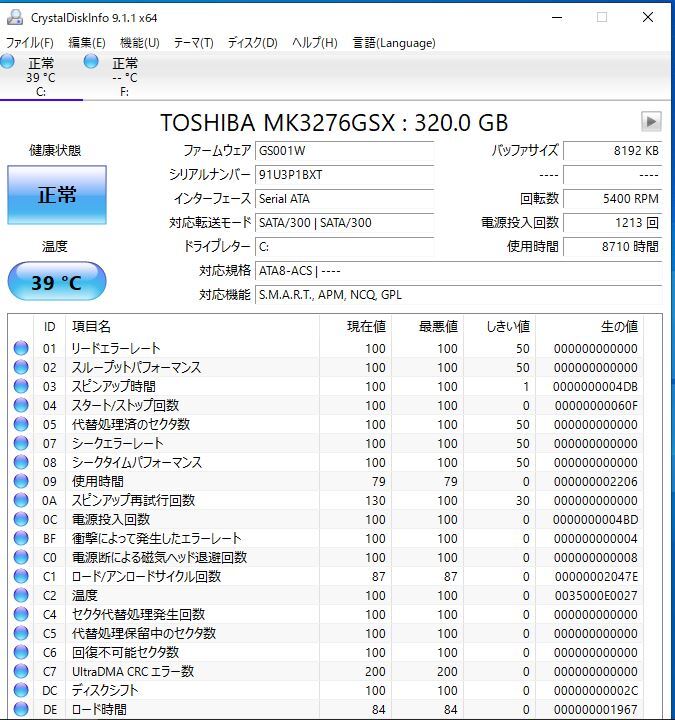
Task: Click the power on hours value 8710 時間
Action: coord(613,247)
